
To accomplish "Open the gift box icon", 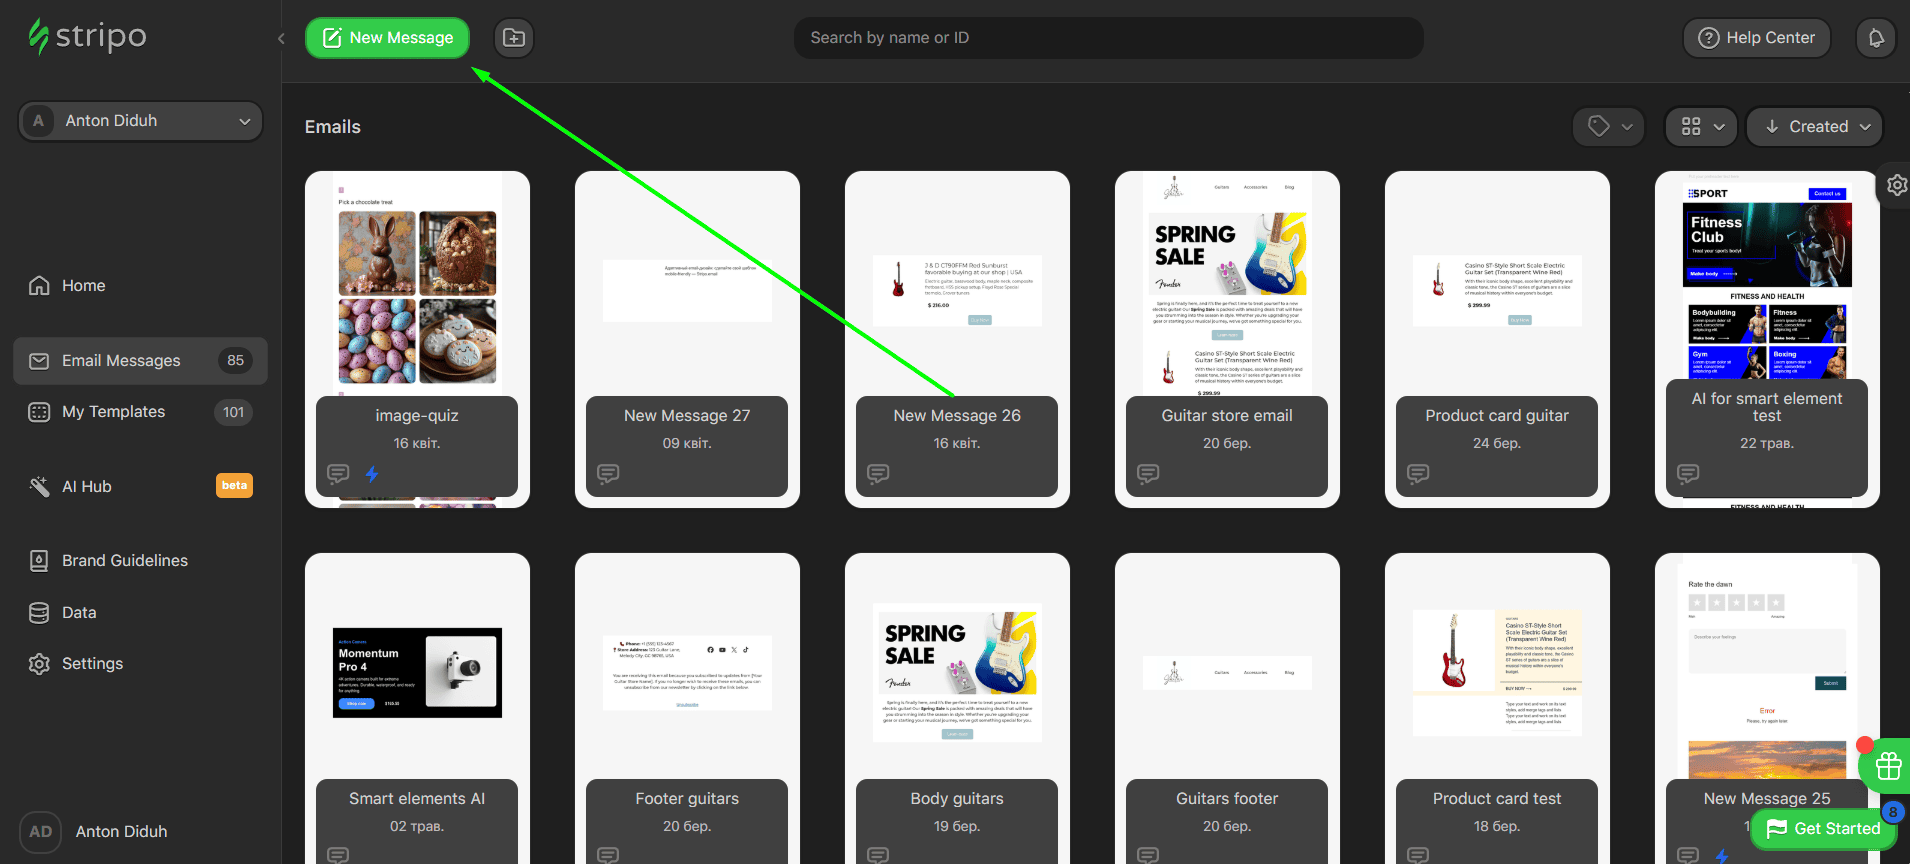I will [1888, 766].
